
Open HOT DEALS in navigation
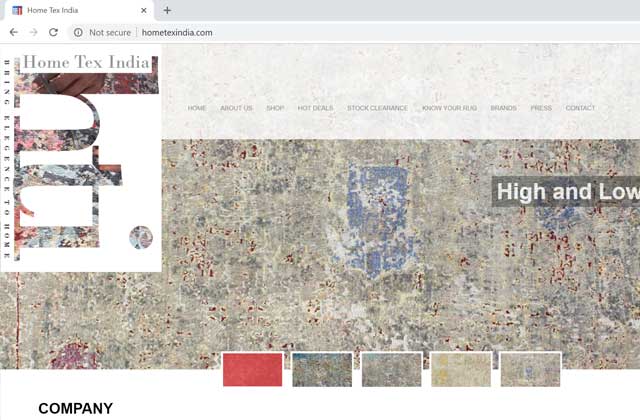pos(315,108)
